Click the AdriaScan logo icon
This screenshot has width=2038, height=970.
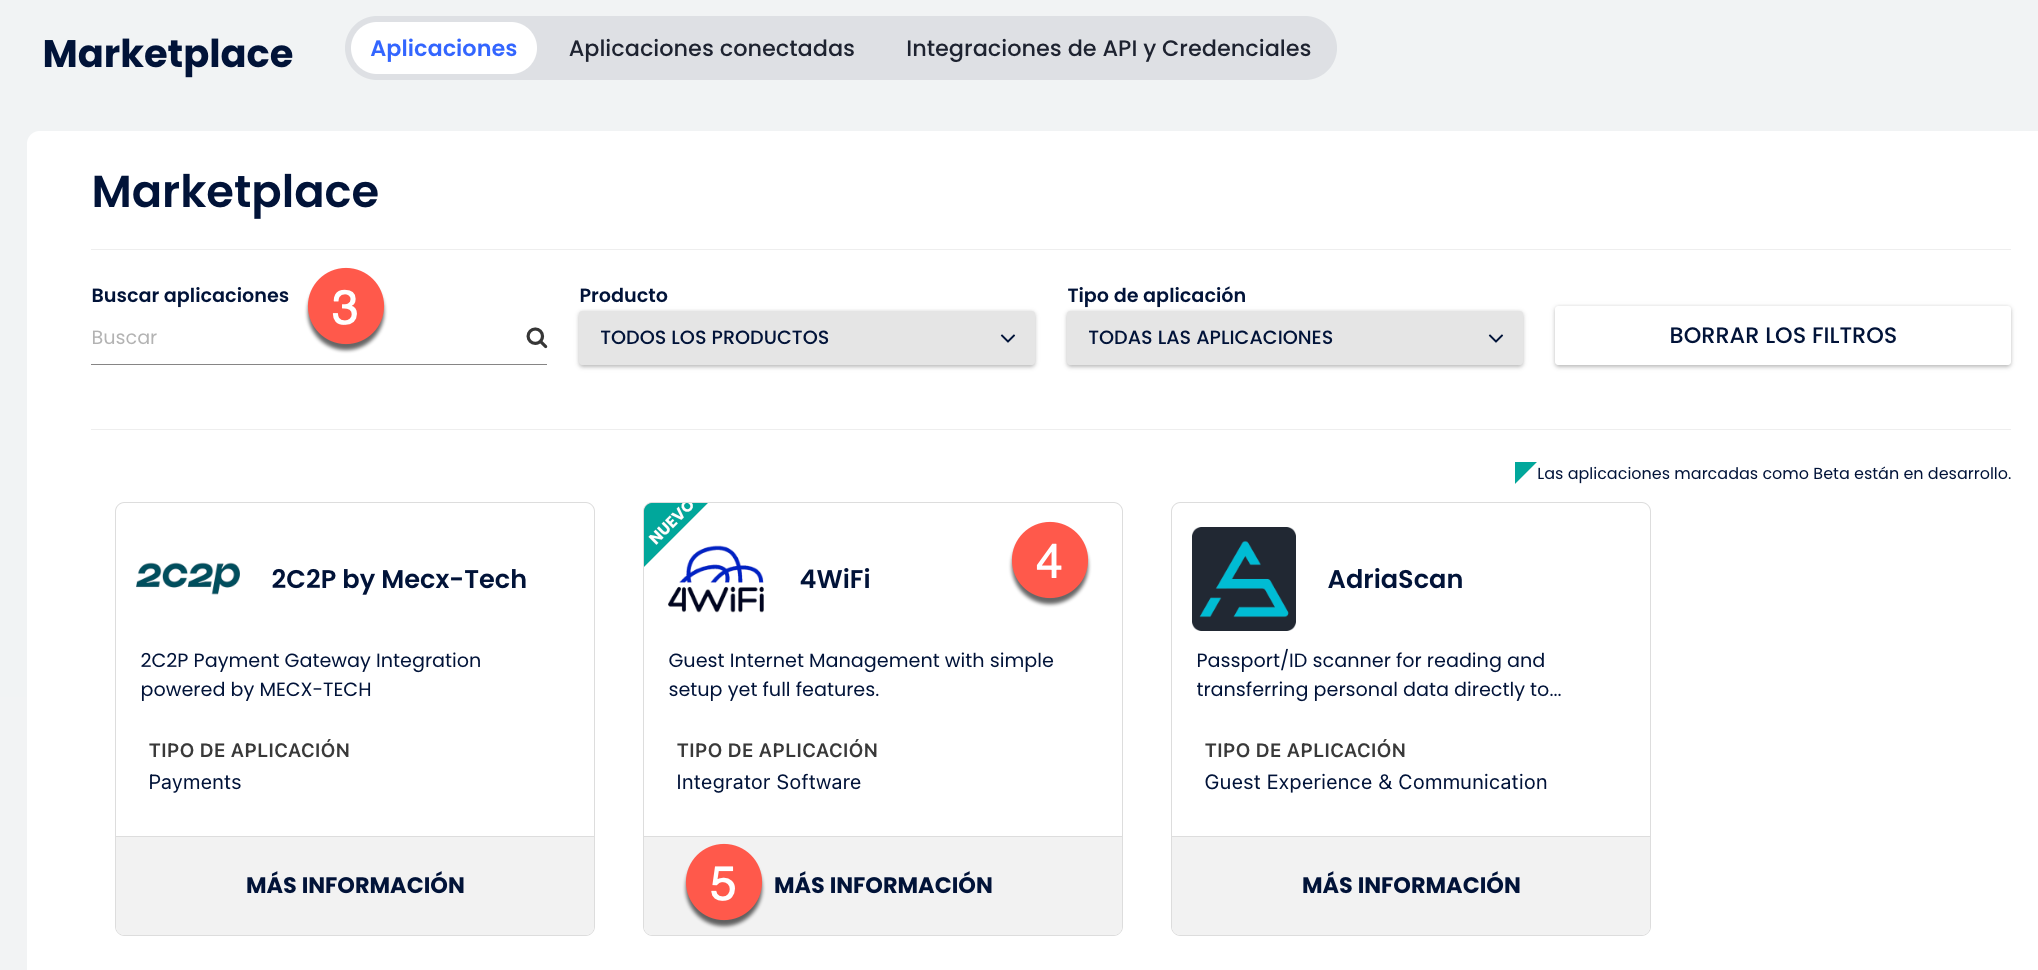[x=1243, y=579]
